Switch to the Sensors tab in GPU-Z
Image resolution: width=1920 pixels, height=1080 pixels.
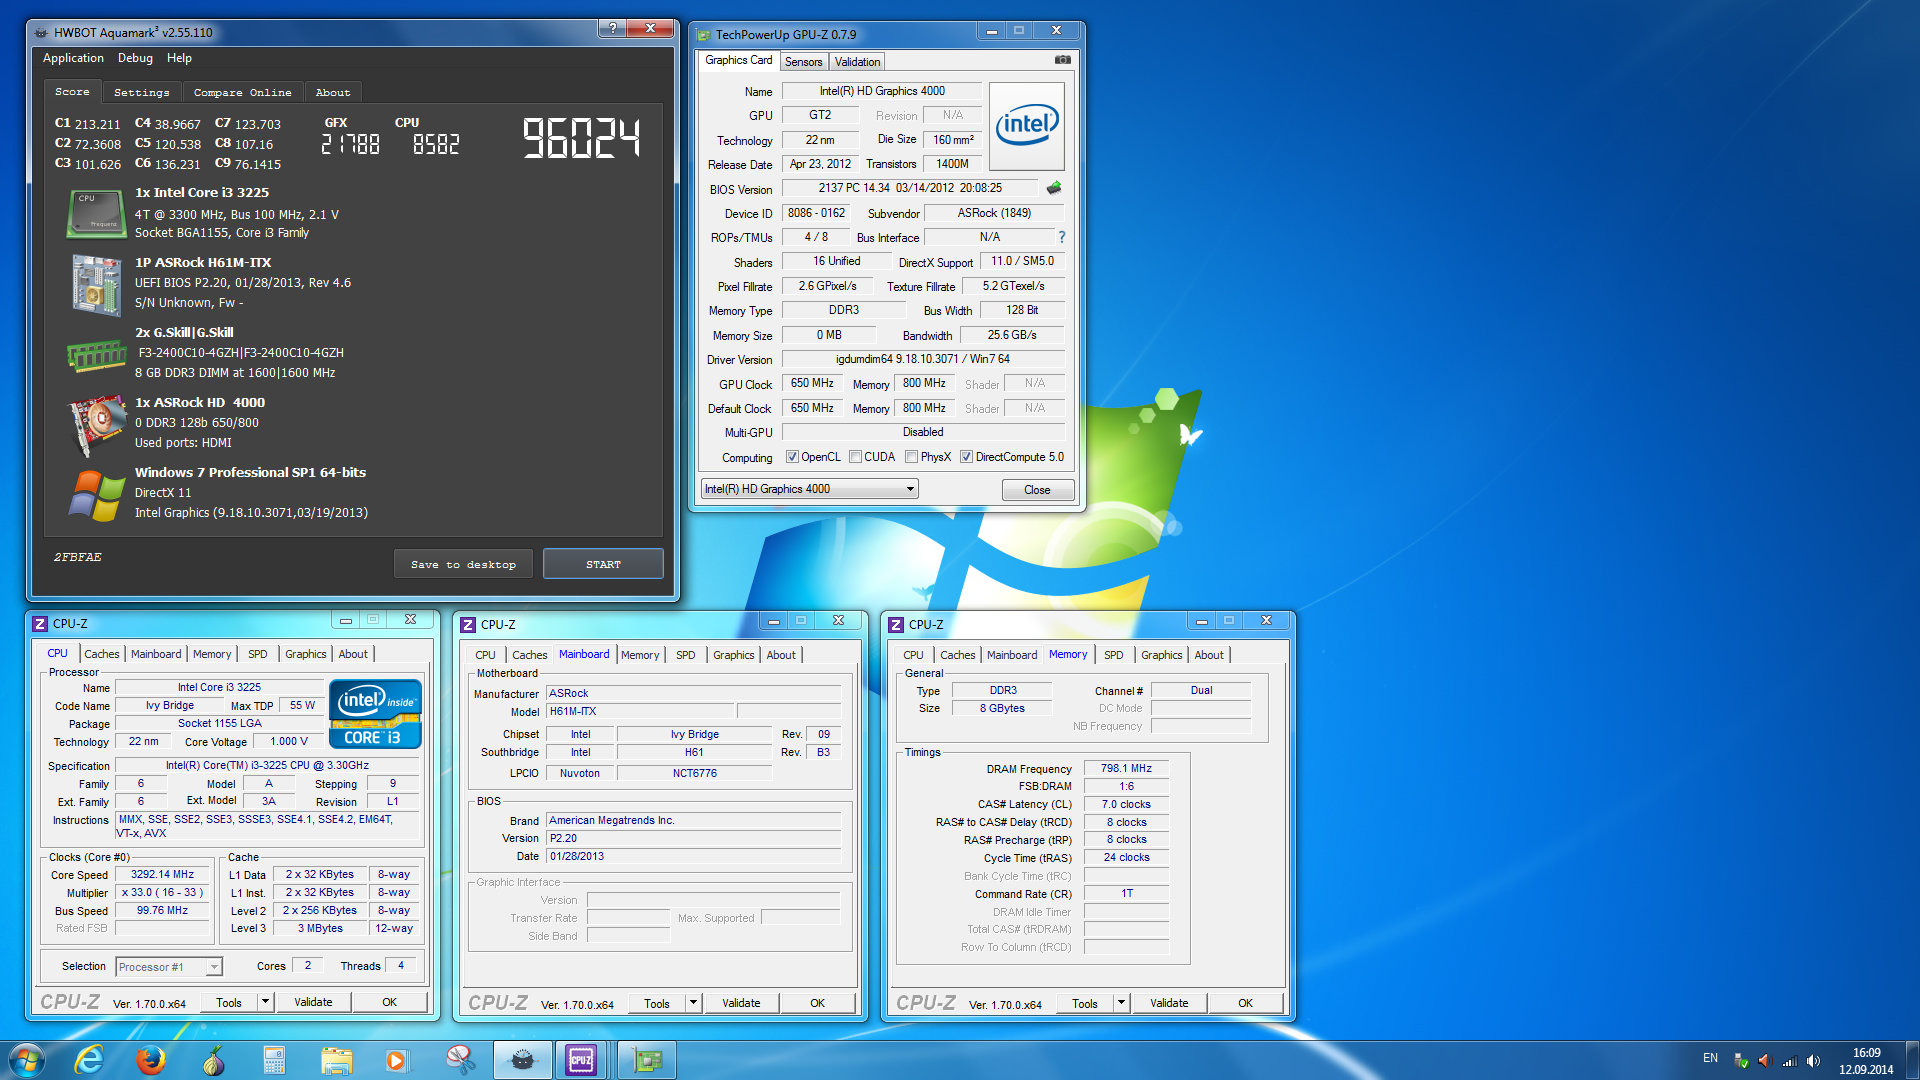pyautogui.click(x=803, y=62)
